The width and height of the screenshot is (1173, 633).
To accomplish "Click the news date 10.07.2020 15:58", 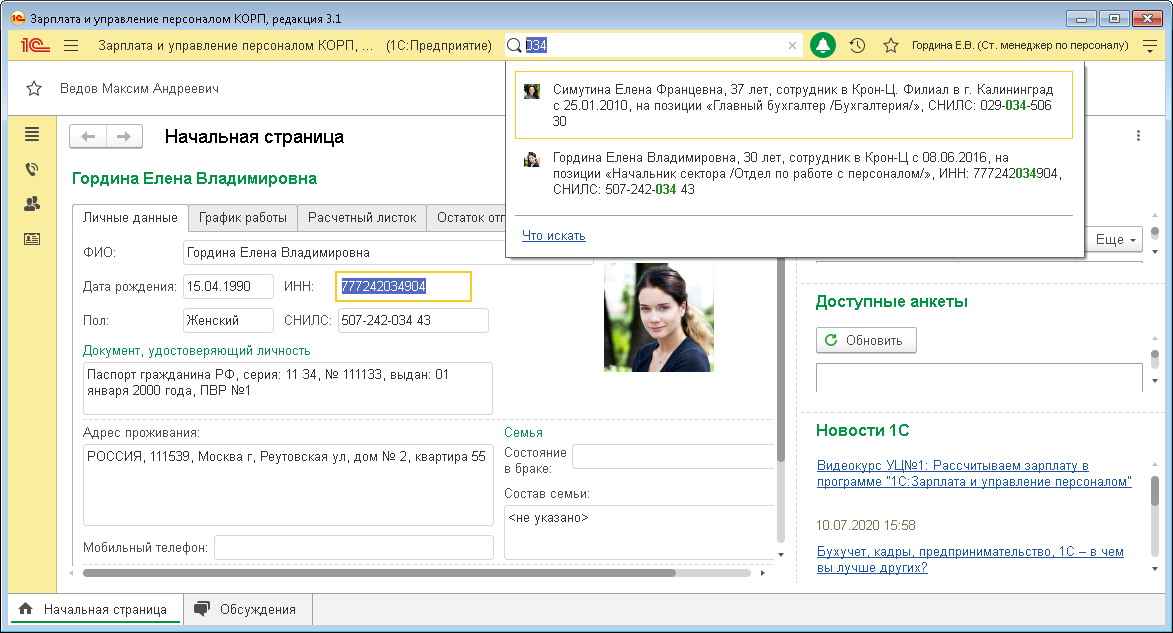I will (866, 525).
